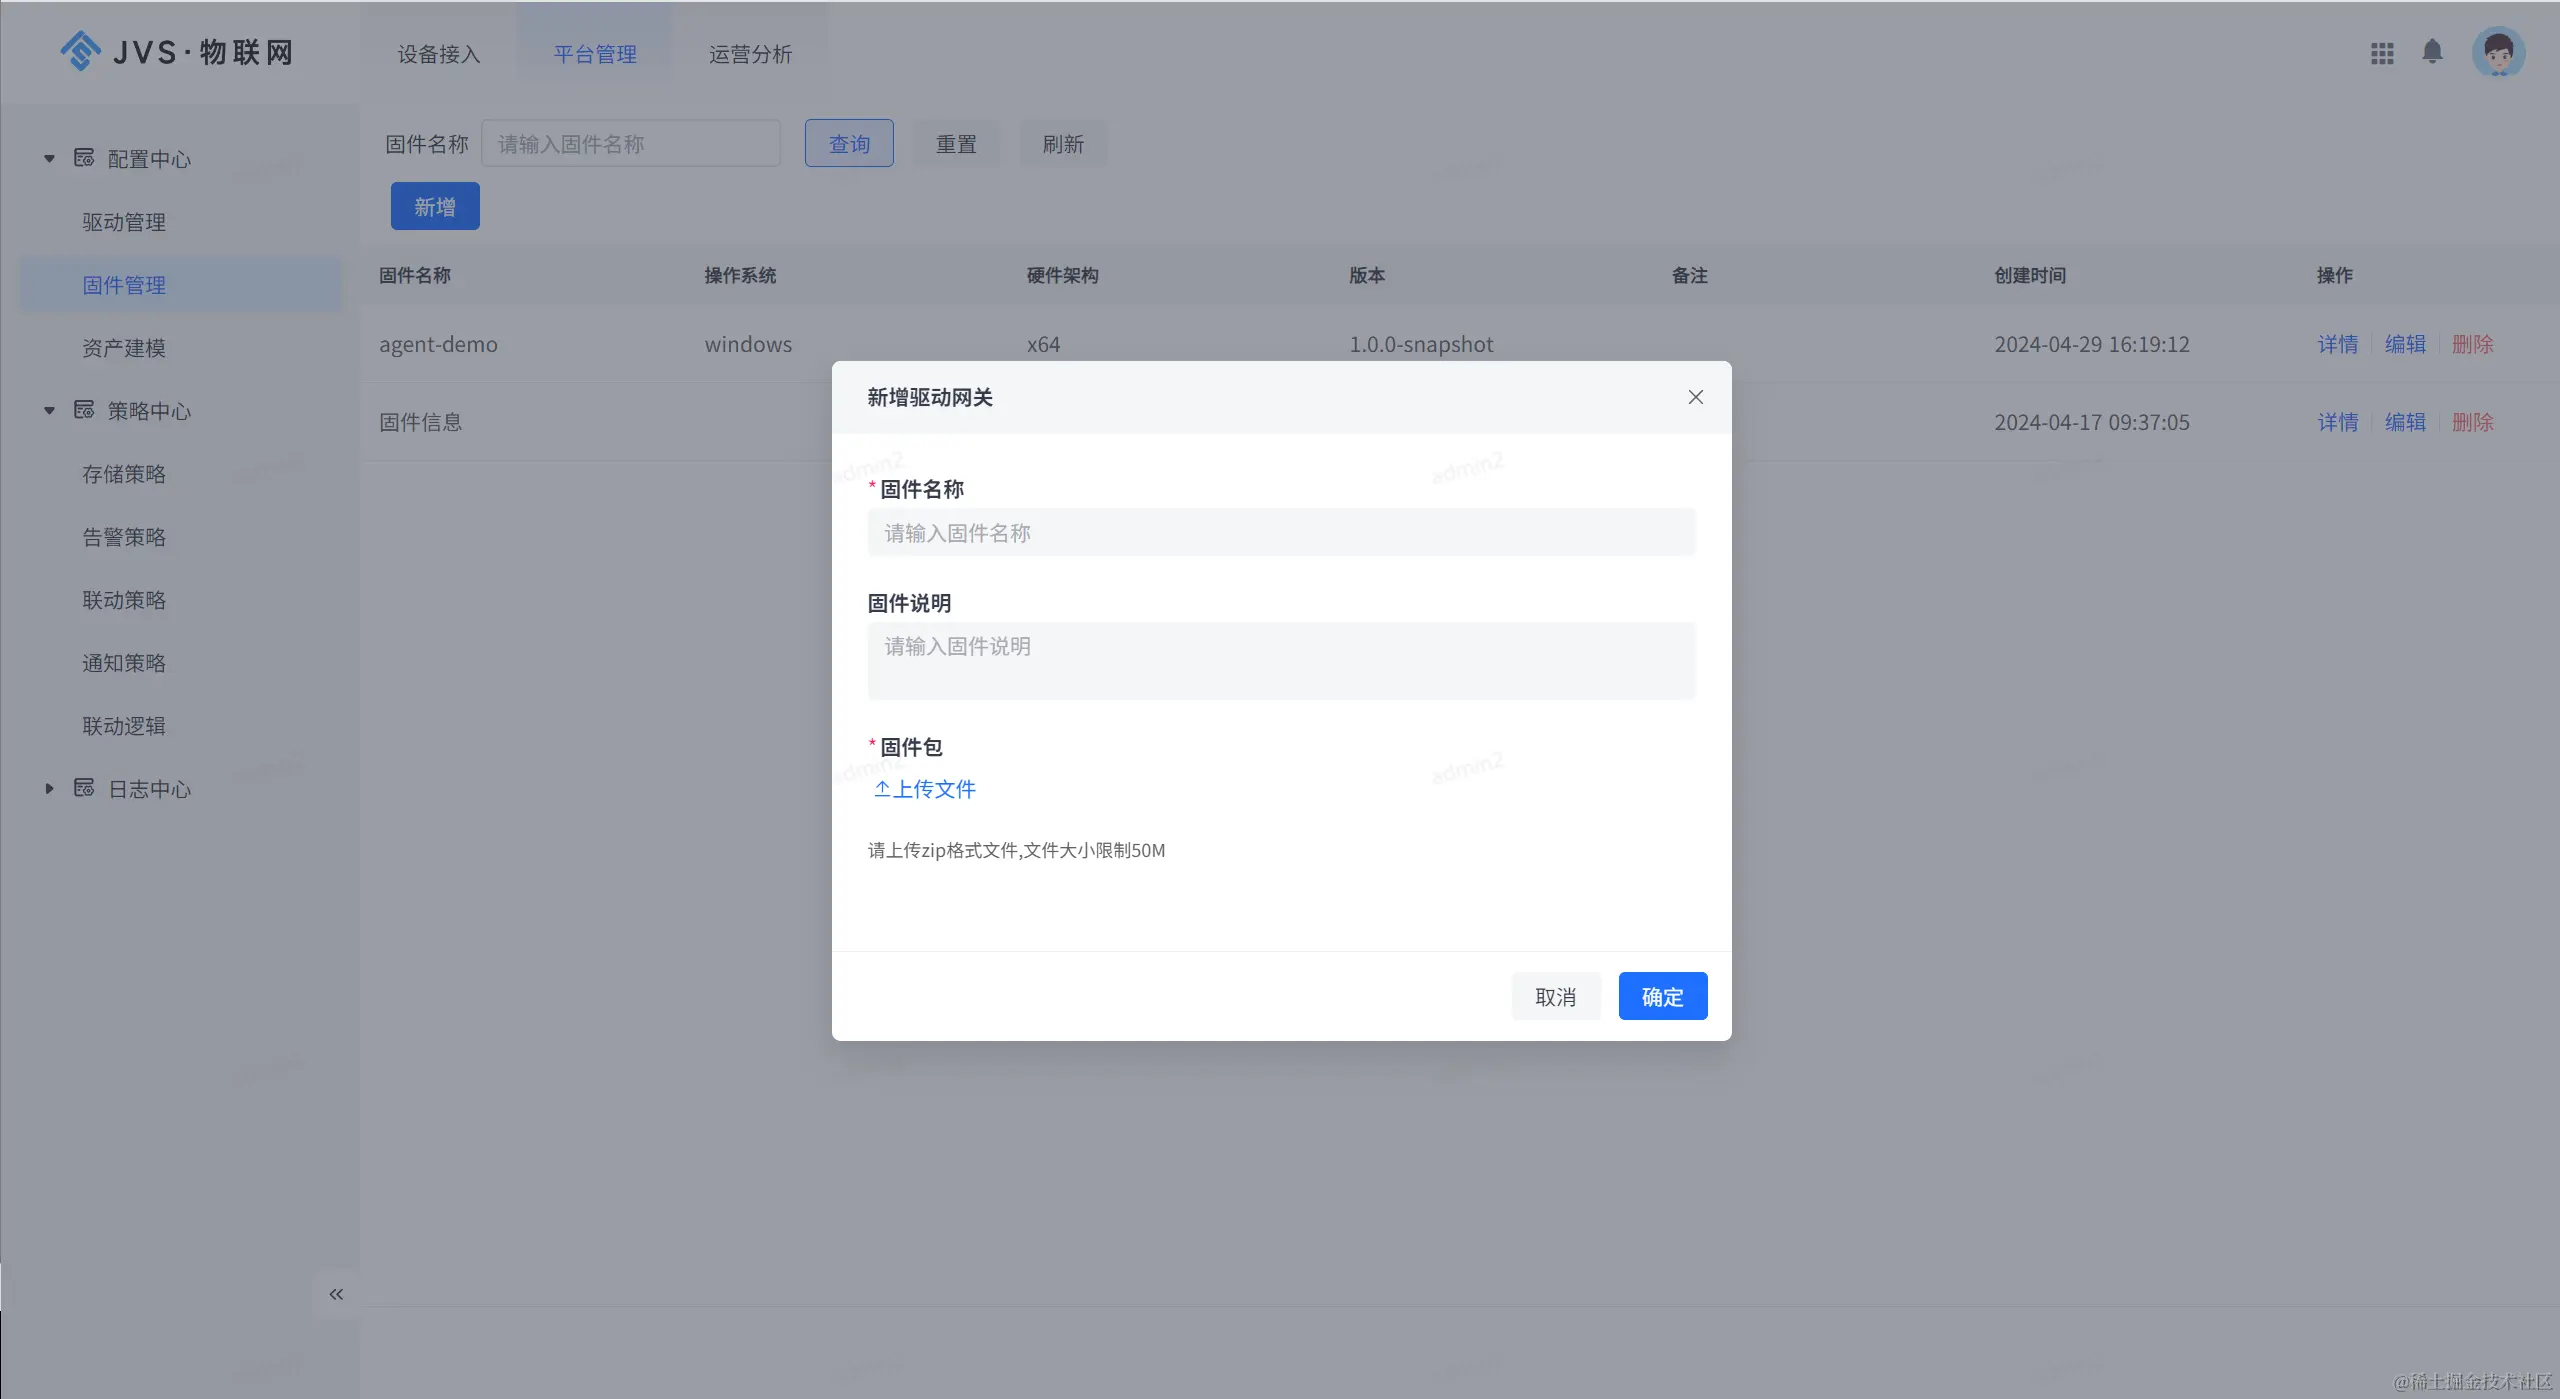This screenshot has width=2560, height=1399.
Task: Click the 确定 button in dialog
Action: tap(1662, 996)
